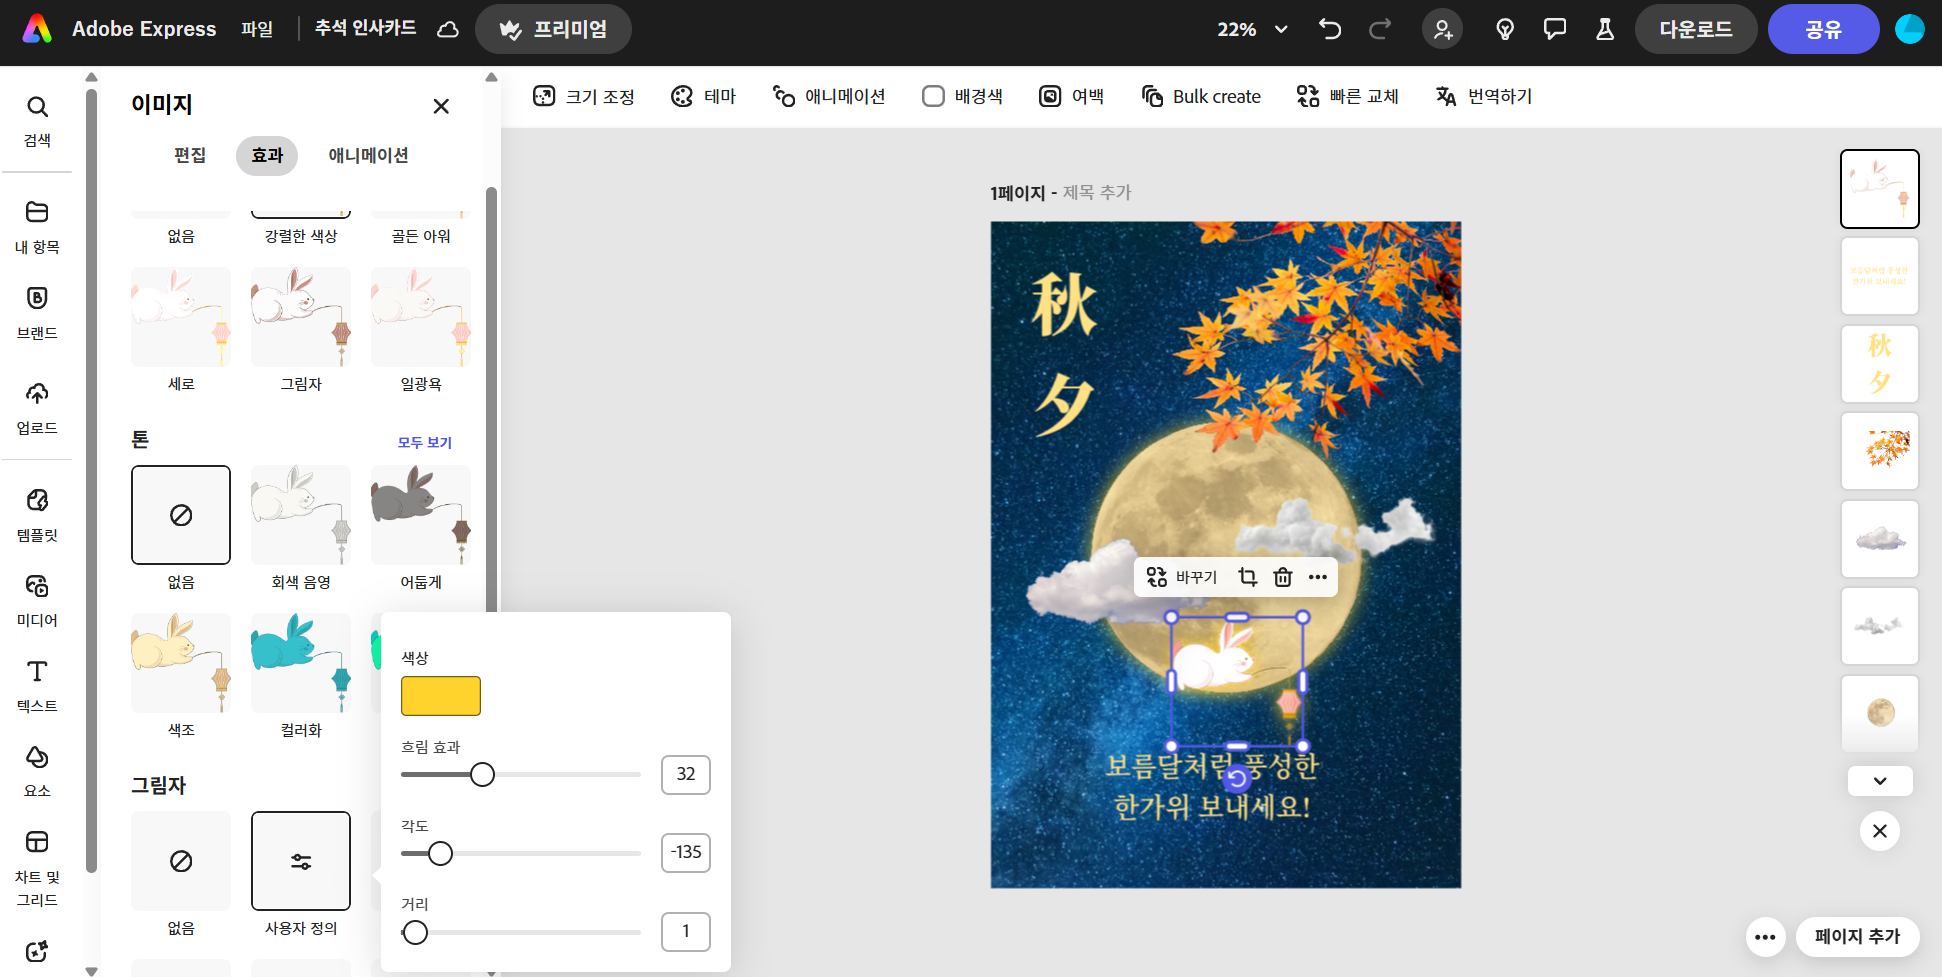The image size is (1942, 977).
Task: Select the 없음 option under 그림자
Action: [x=181, y=861]
